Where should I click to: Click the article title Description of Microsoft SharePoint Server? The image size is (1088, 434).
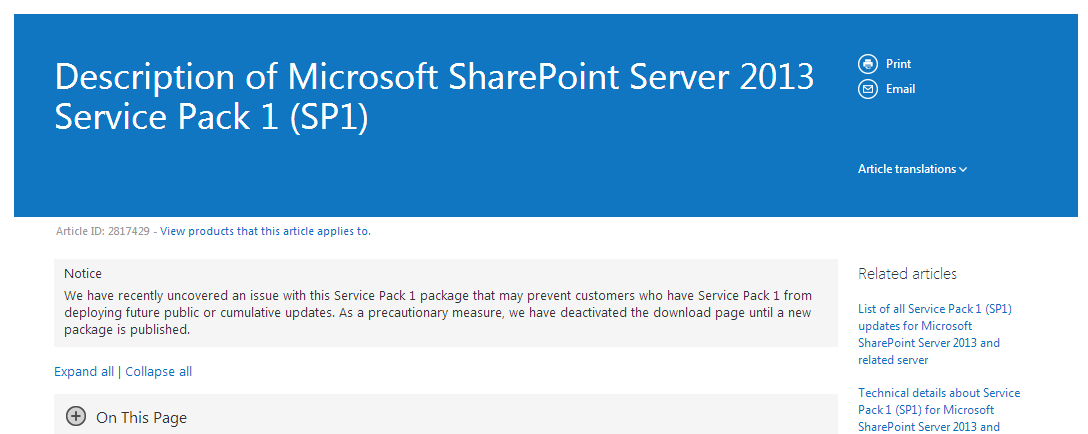coord(434,97)
